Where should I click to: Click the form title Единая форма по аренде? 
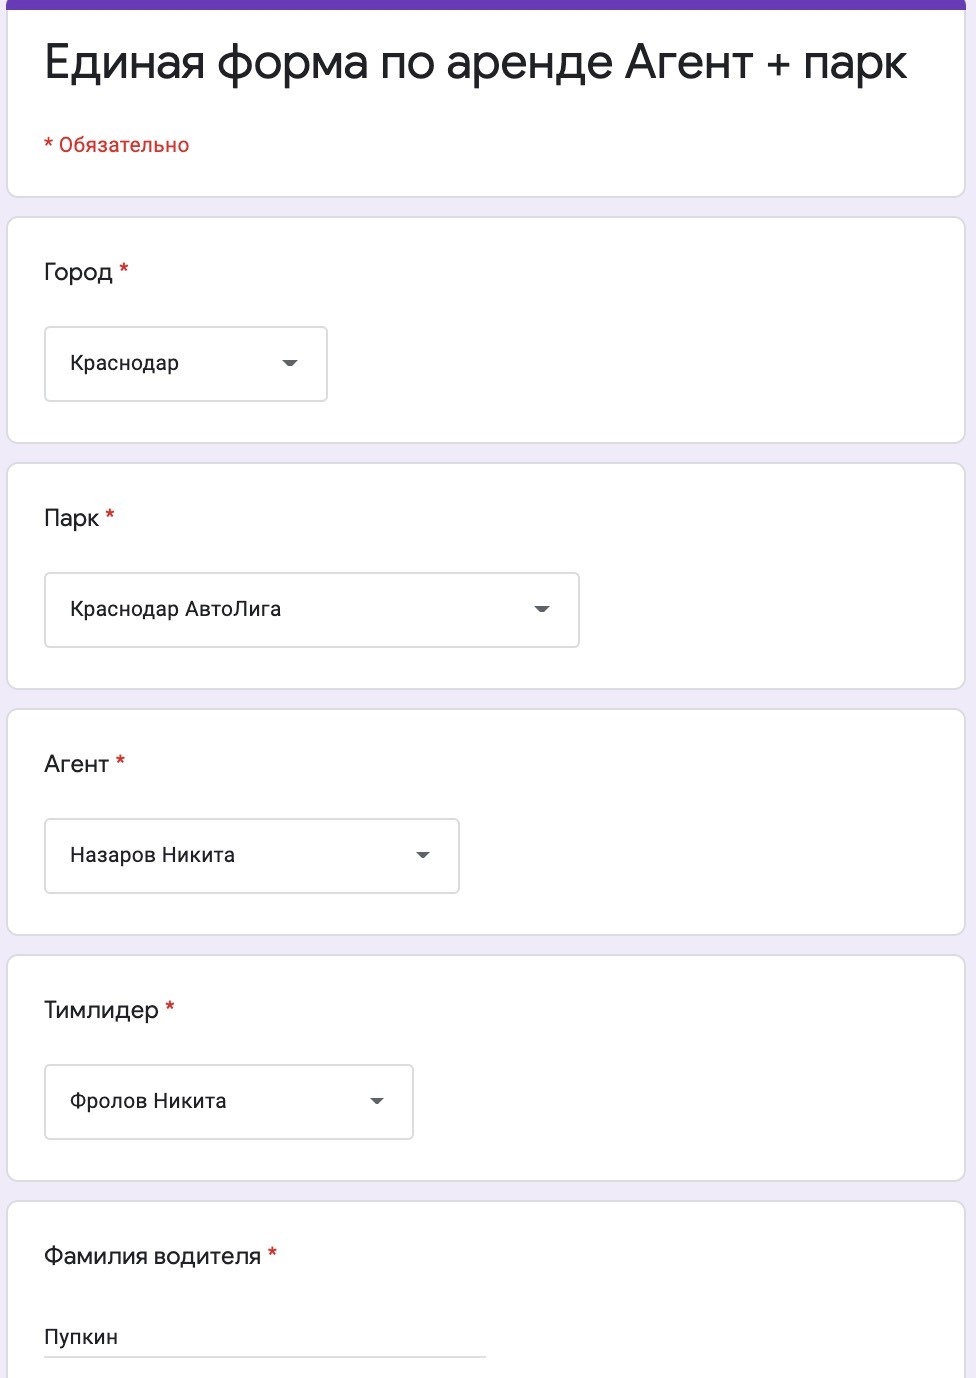[475, 63]
